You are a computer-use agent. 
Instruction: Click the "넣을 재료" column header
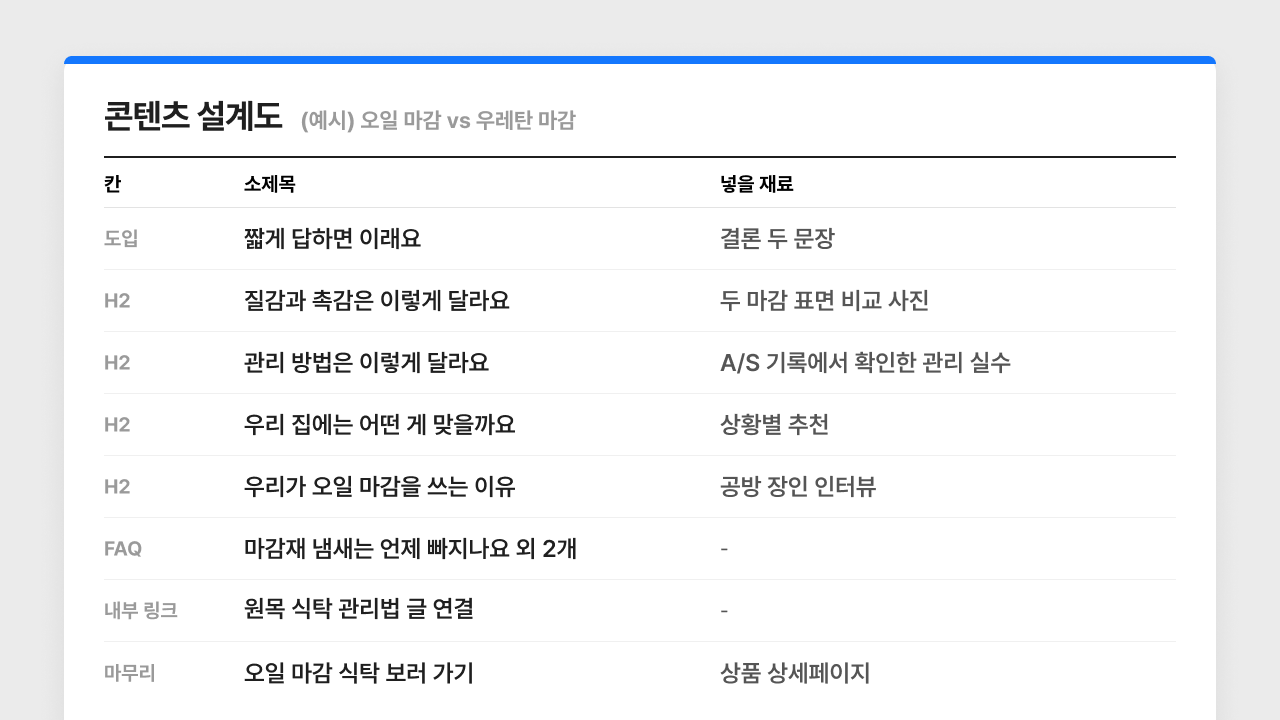click(756, 184)
